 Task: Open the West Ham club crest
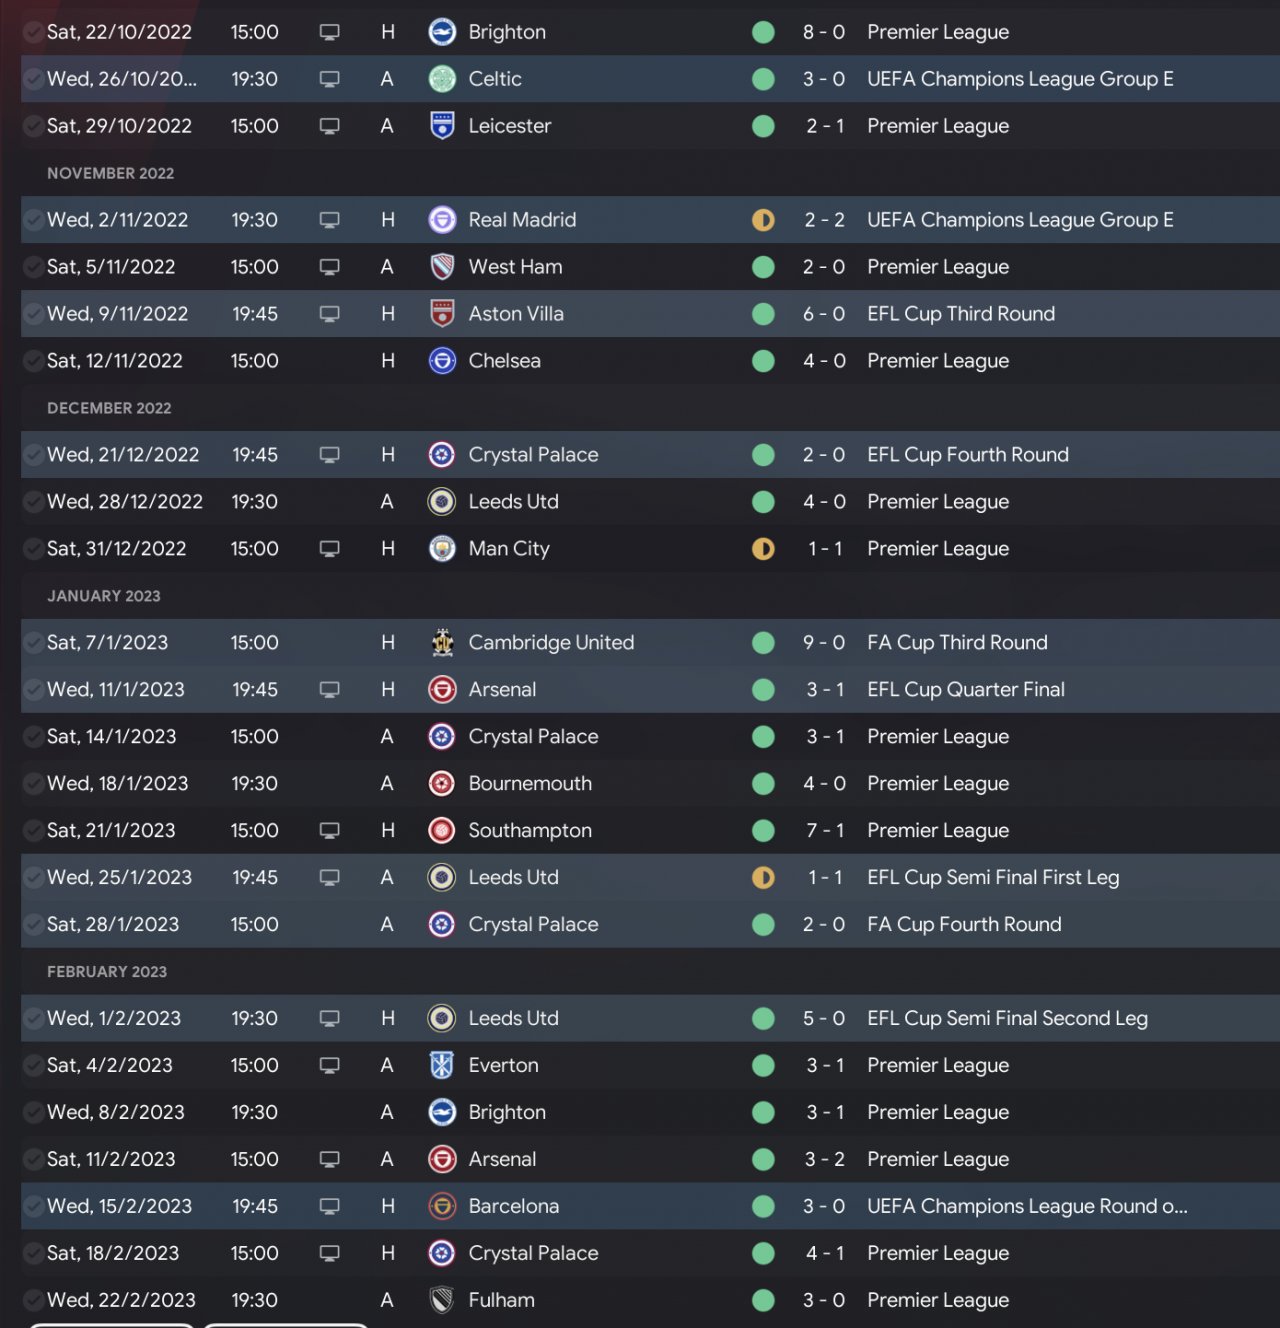442,267
